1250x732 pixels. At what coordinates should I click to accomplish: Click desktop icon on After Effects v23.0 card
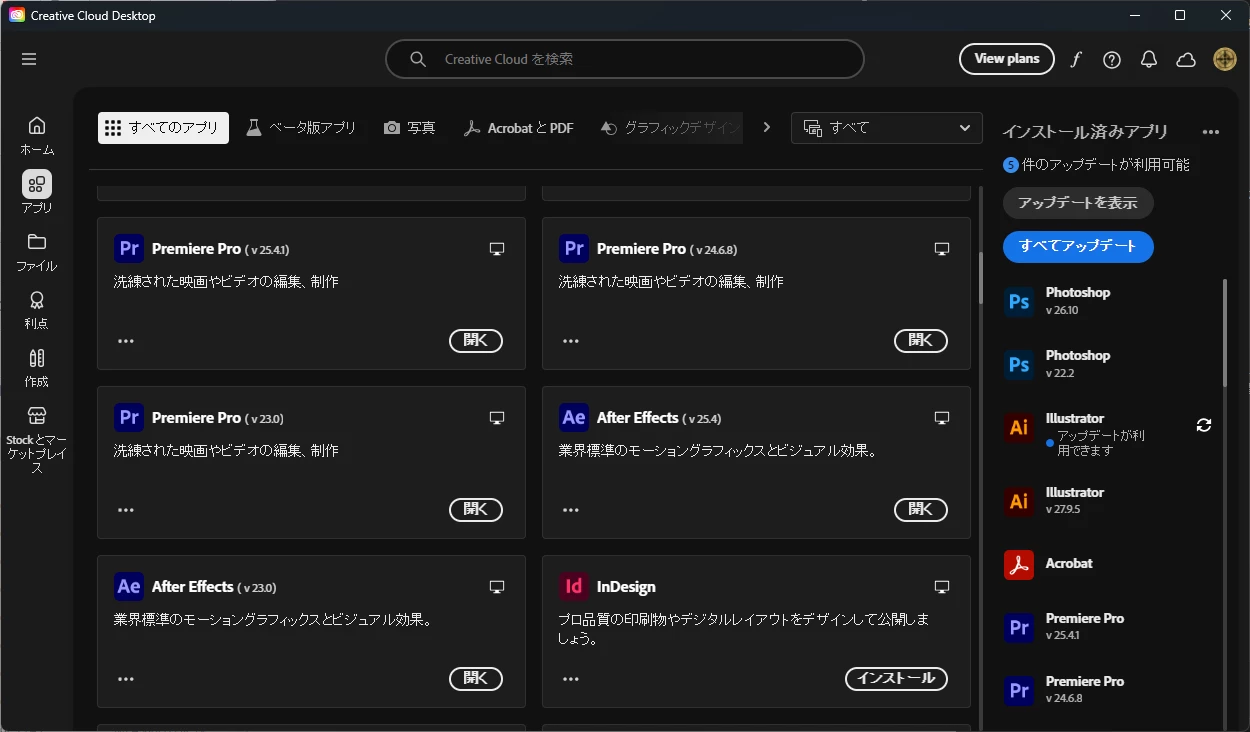(x=497, y=587)
